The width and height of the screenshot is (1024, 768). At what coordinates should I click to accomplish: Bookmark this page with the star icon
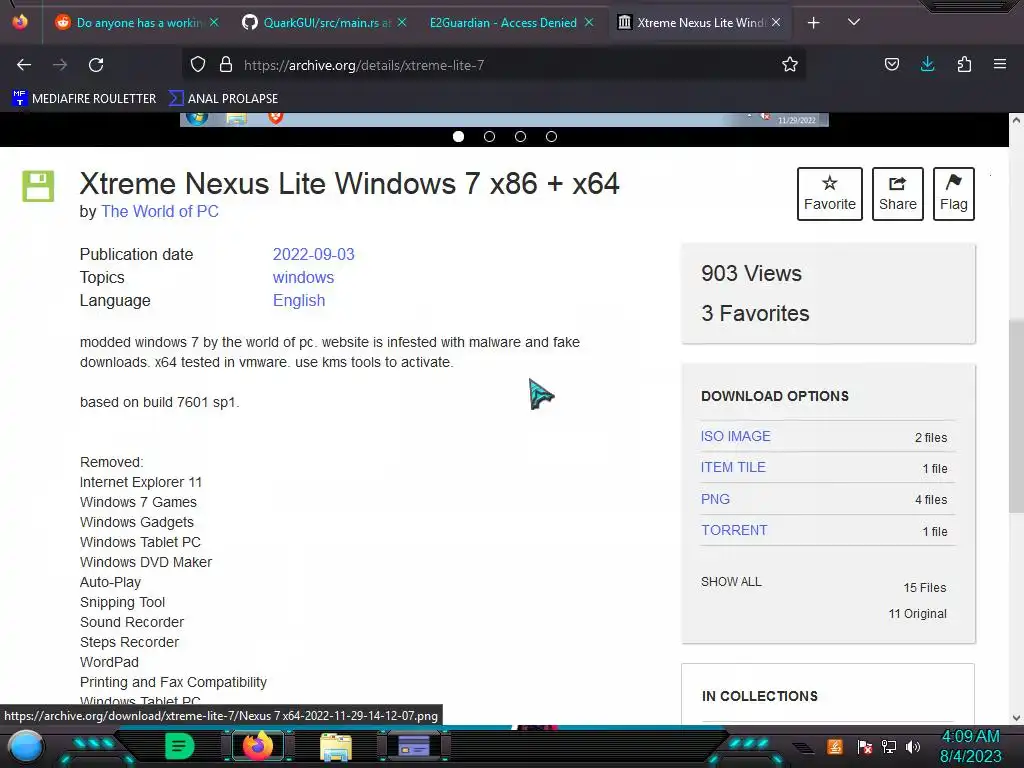click(790, 64)
